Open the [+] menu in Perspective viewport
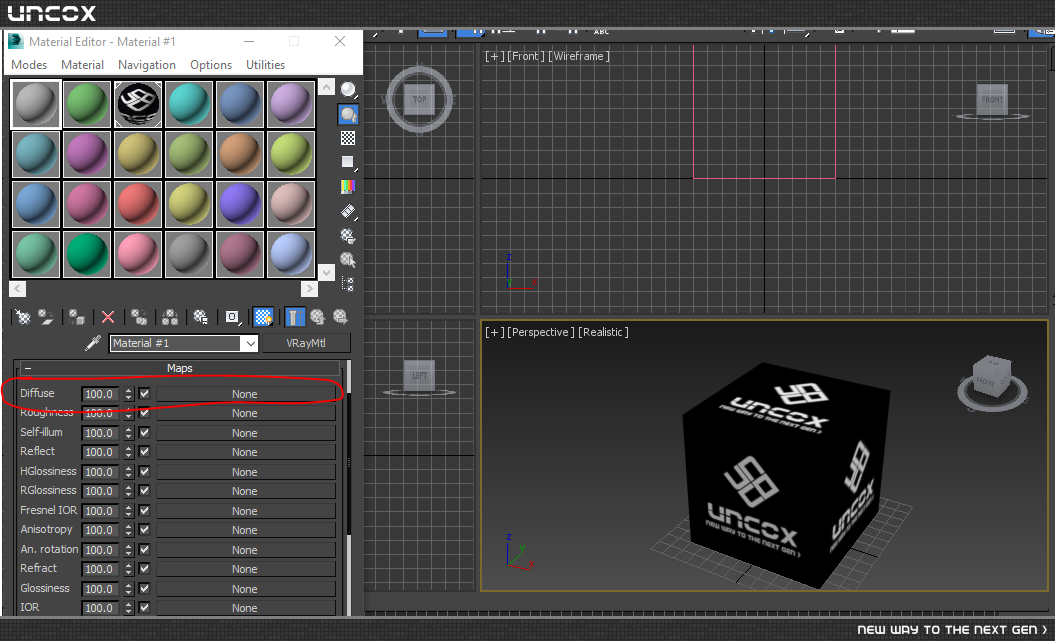 click(x=495, y=332)
